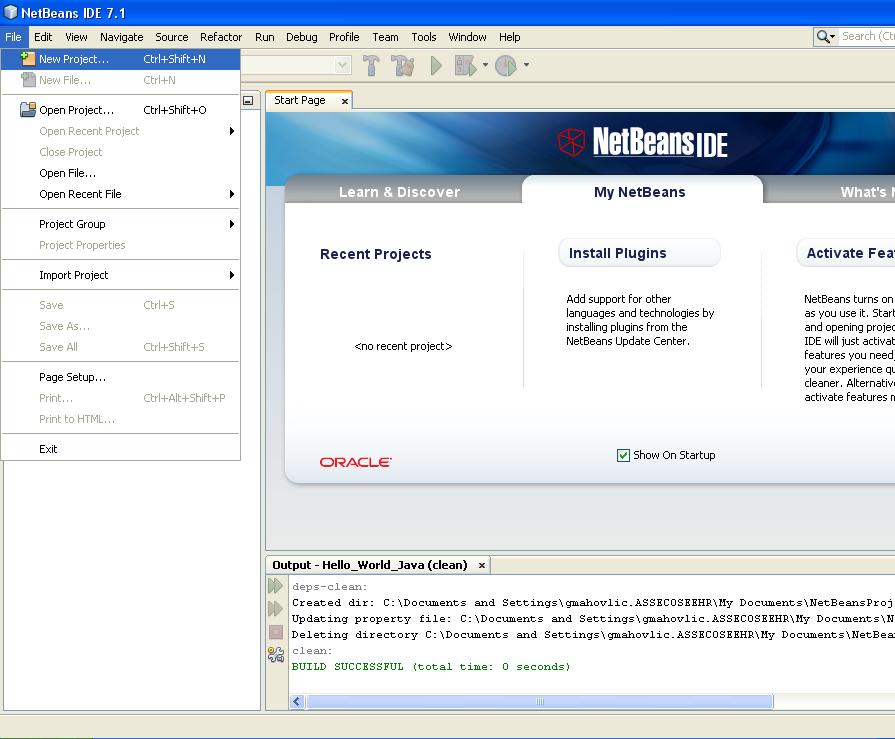Switch to the Learn & Discover tab

[399, 192]
